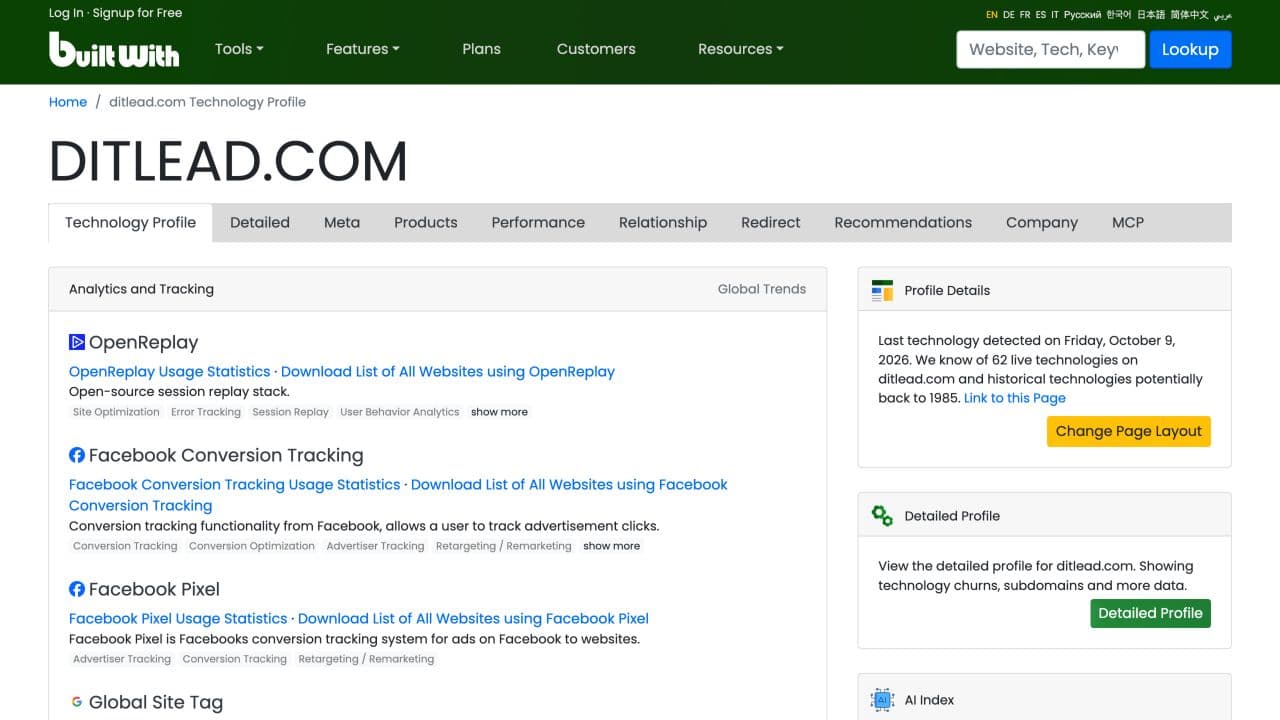Viewport: 1280px width, 720px height.
Task: Click the Profile Details panel icon
Action: tap(882, 290)
